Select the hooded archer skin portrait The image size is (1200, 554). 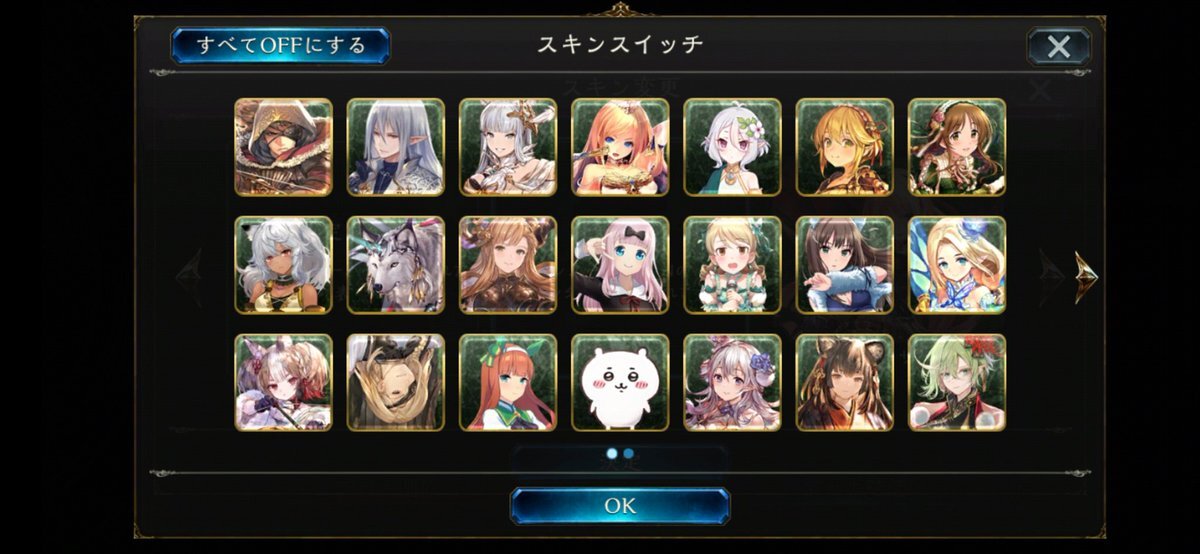[x=283, y=147]
